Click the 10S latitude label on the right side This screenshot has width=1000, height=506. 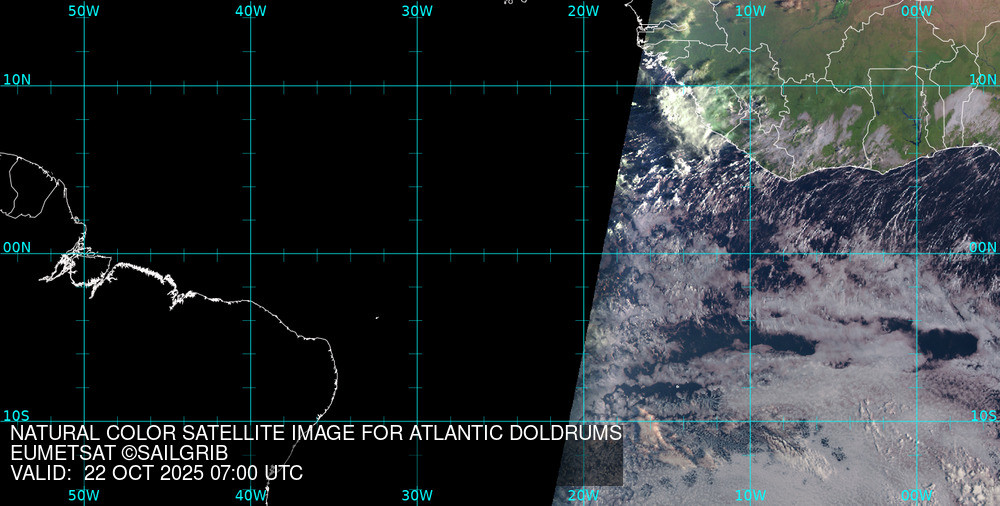click(984, 415)
